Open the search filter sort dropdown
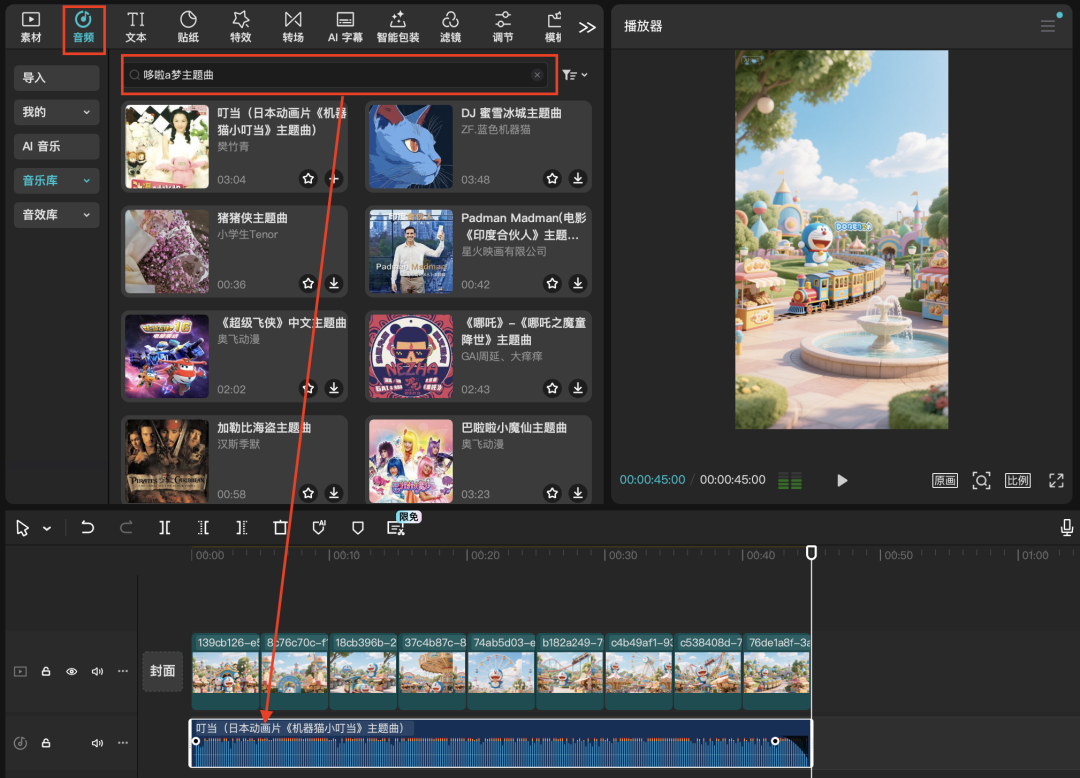Image resolution: width=1080 pixels, height=778 pixels. [x=574, y=75]
